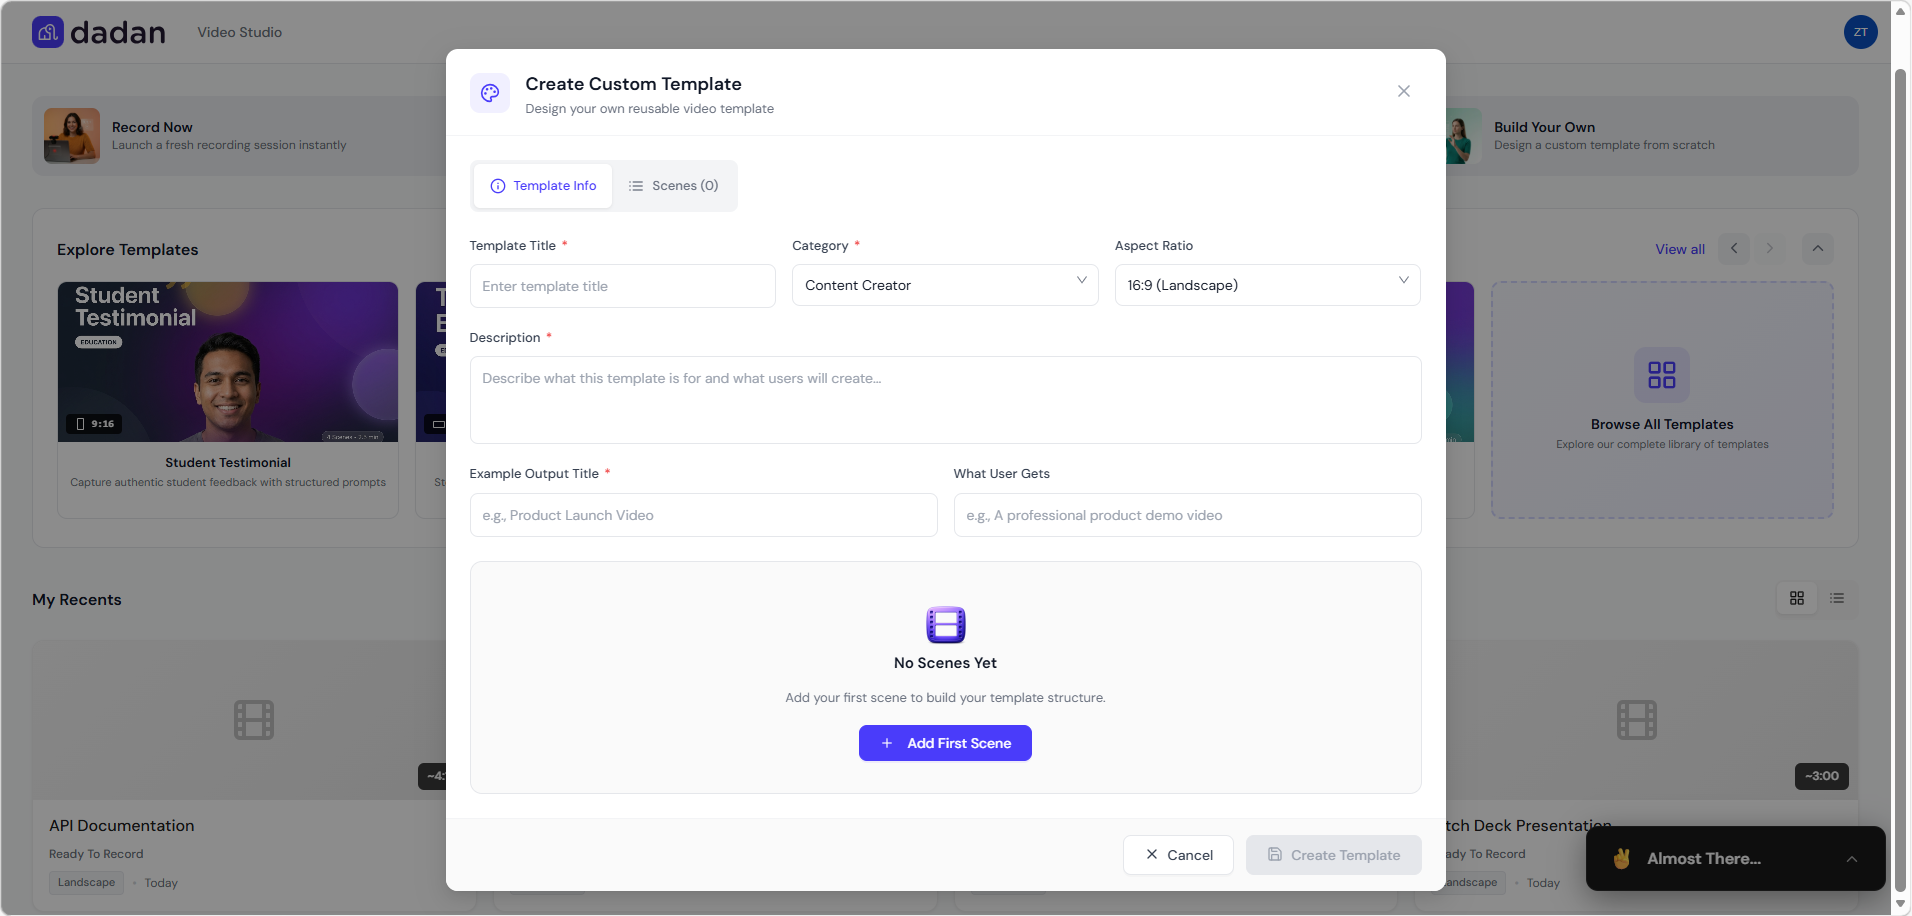The height and width of the screenshot is (916, 1912).
Task: Click the Record Now presenter thumbnail
Action: coord(70,135)
